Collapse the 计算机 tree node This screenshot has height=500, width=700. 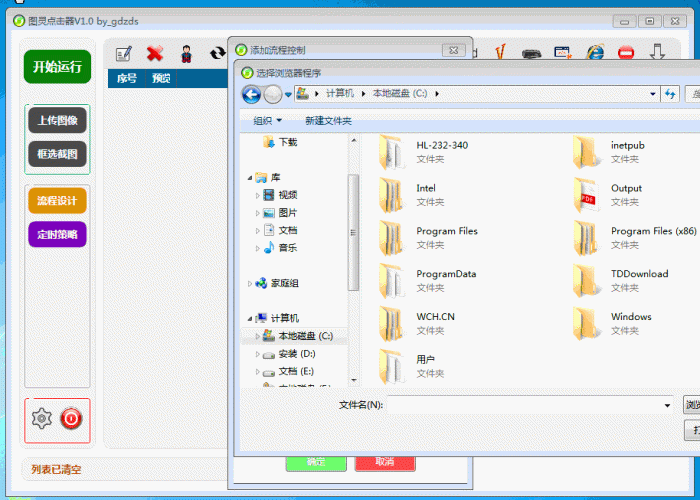[250, 319]
